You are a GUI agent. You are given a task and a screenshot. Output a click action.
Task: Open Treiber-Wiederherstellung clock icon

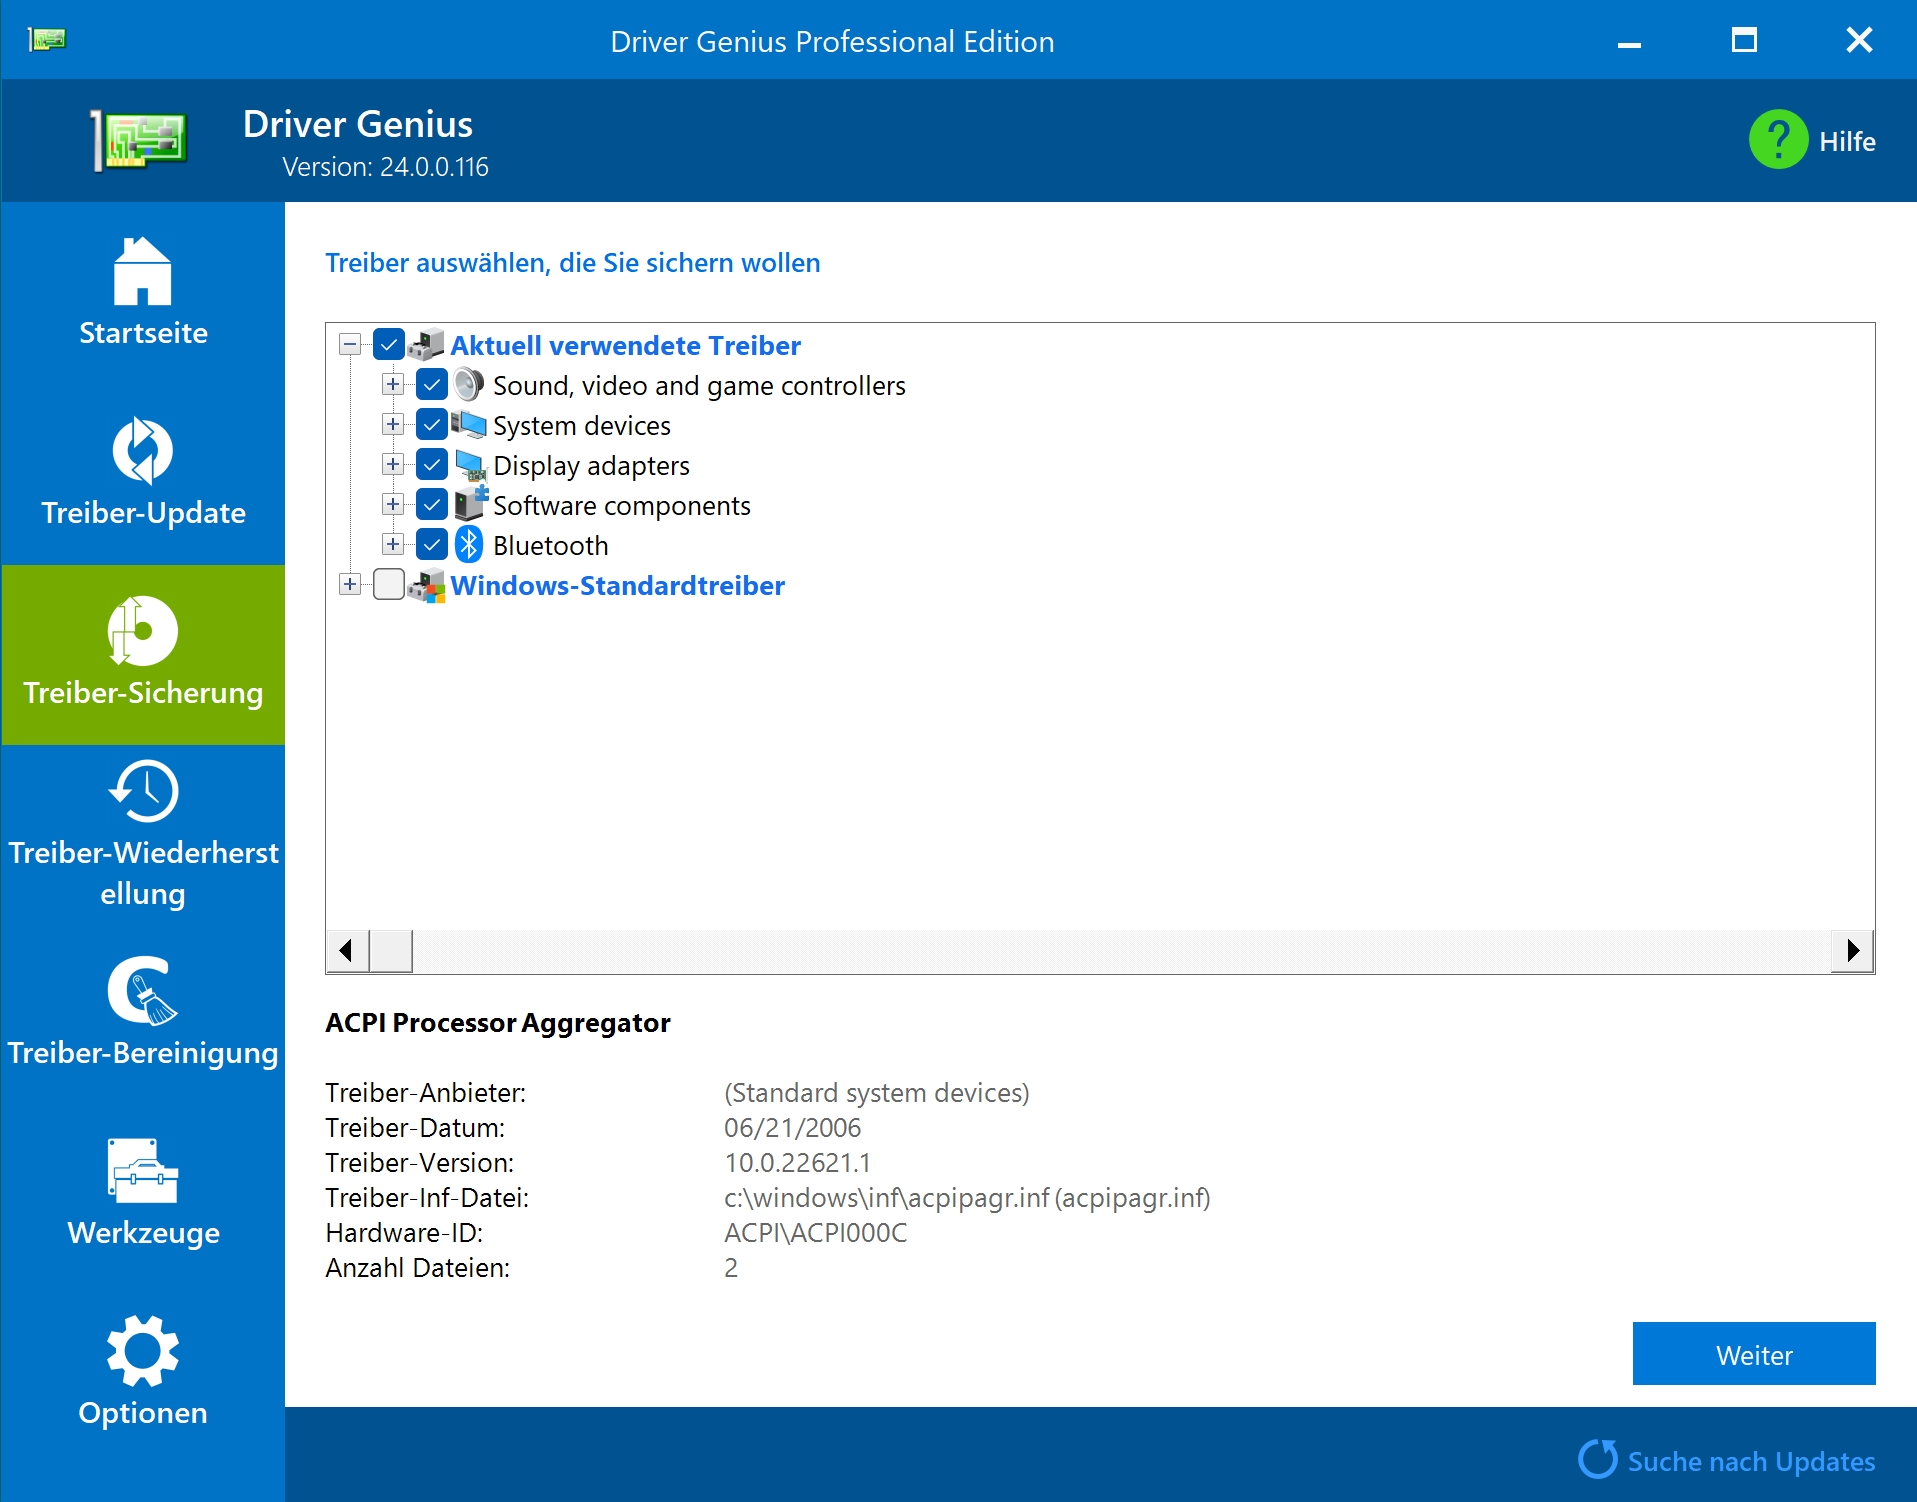click(x=143, y=791)
